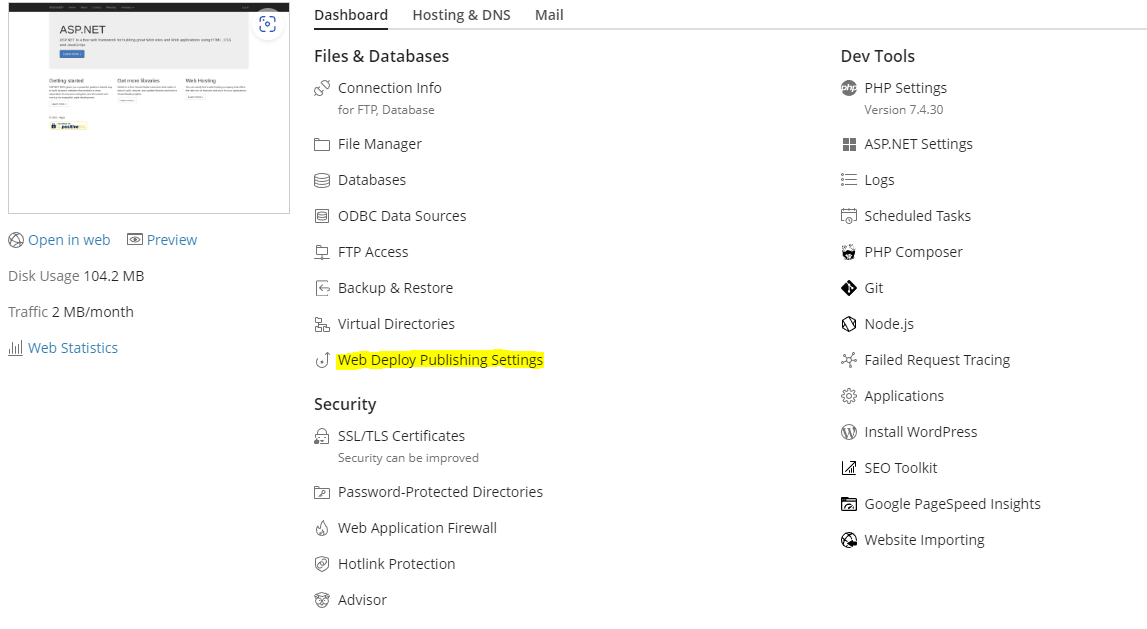Open Web Deploy Publishing Settings
Screen dimensions: 1147x629
click(x=440, y=360)
